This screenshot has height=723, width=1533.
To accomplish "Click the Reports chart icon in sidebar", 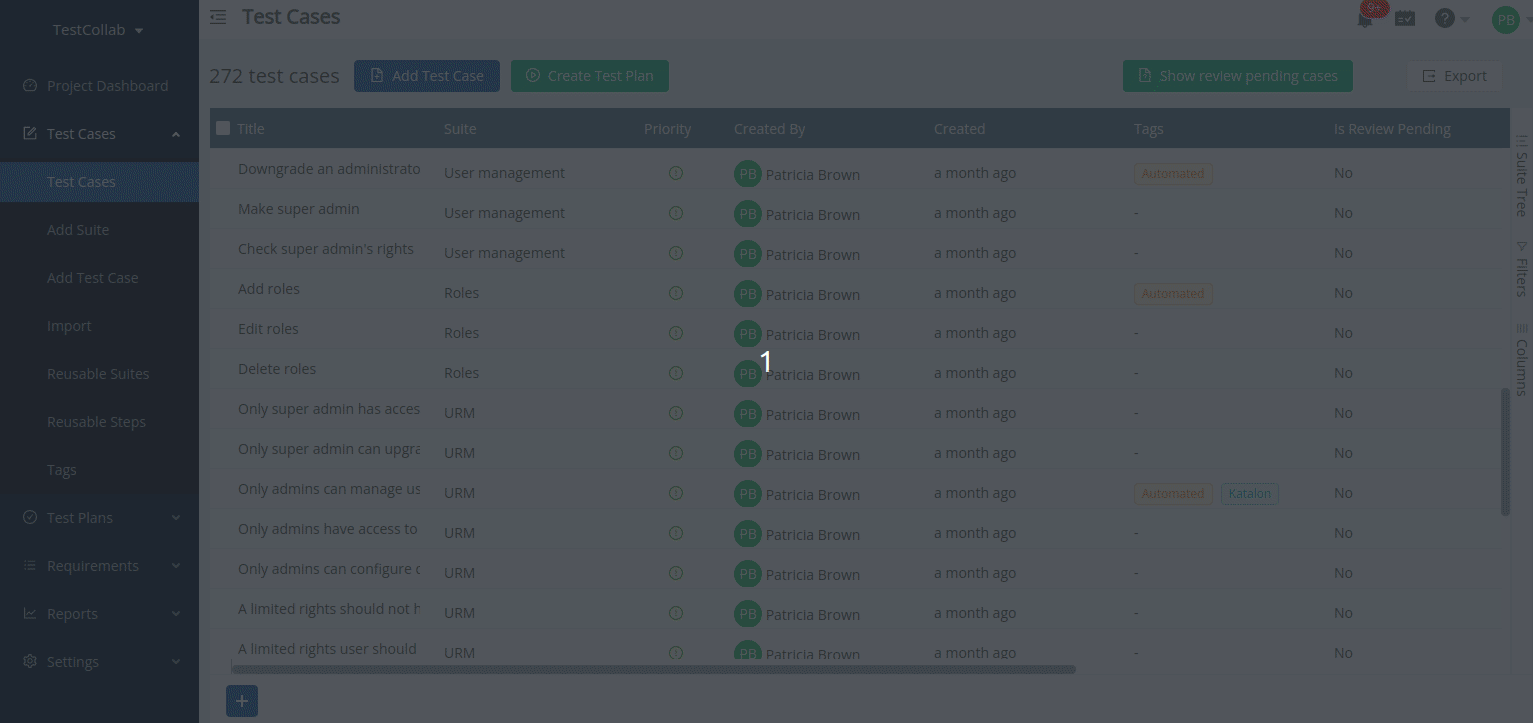I will (x=30, y=614).
